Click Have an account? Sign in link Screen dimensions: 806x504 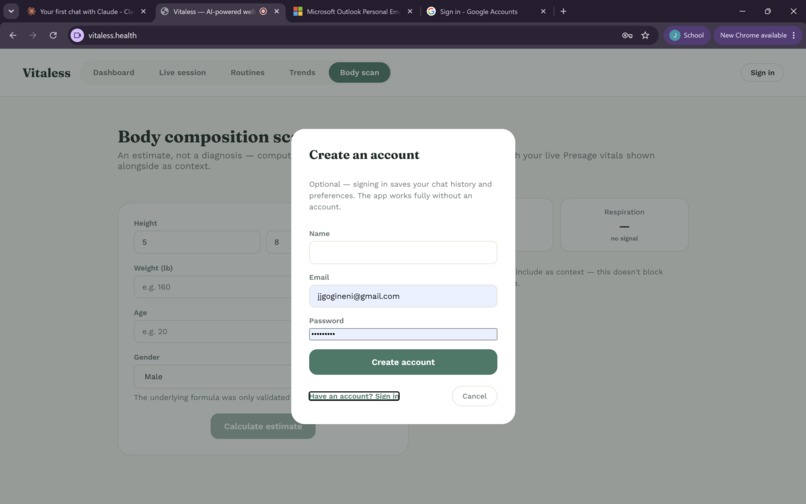(354, 396)
